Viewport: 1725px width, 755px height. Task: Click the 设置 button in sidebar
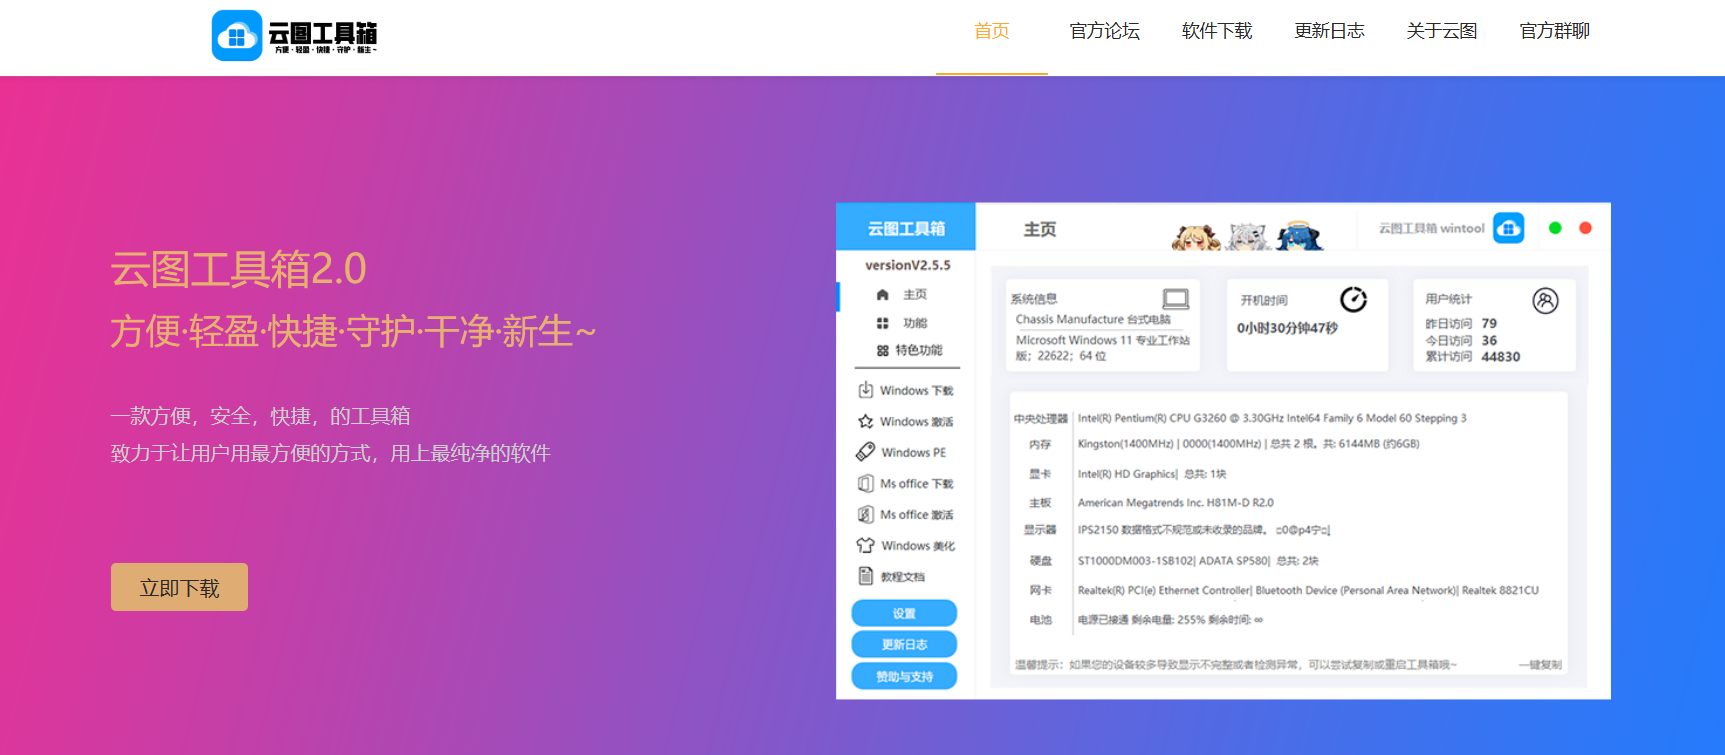904,613
